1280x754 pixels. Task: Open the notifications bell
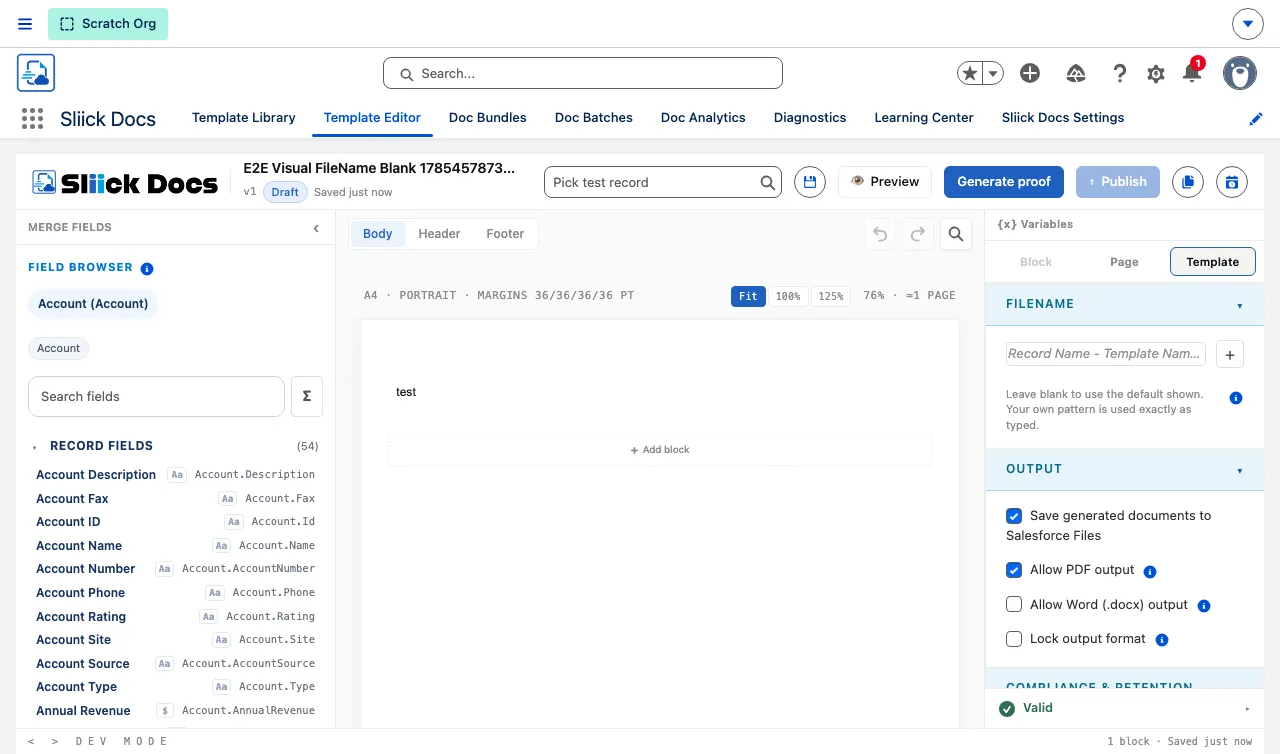pyautogui.click(x=1191, y=73)
